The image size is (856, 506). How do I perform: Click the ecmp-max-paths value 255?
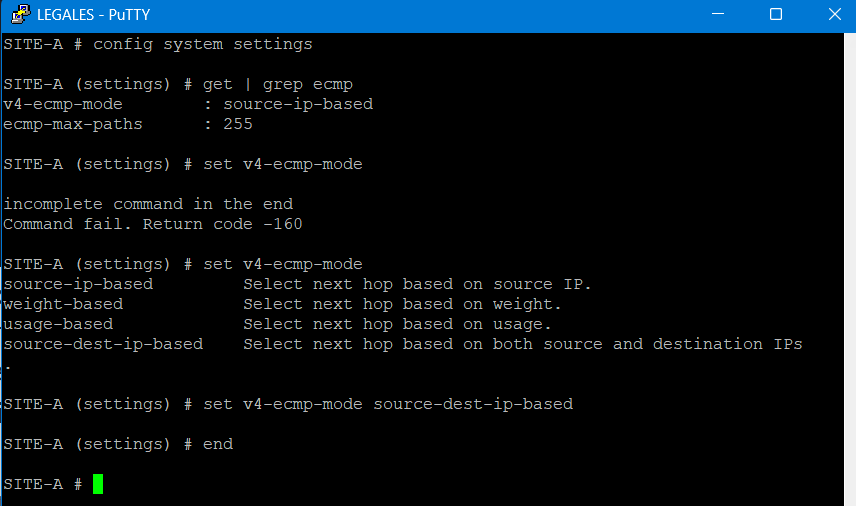[238, 124]
